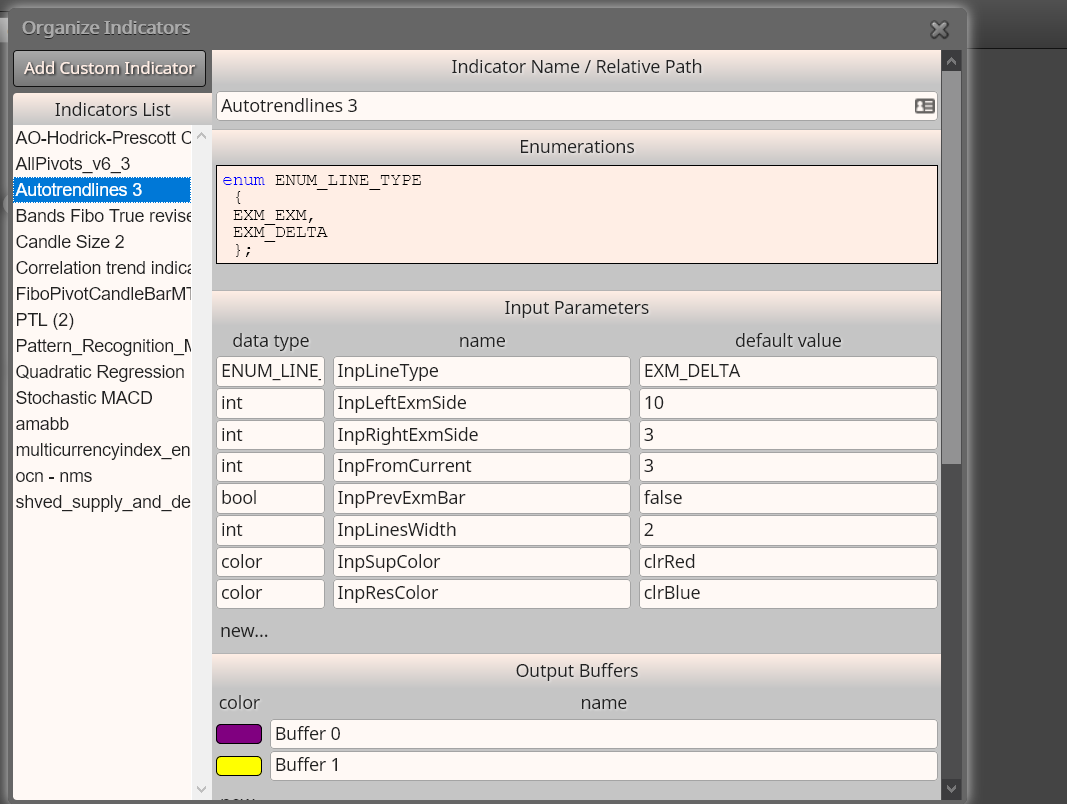Image resolution: width=1067 pixels, height=804 pixels.
Task: Edit the clrRed default value
Action: tap(788, 562)
